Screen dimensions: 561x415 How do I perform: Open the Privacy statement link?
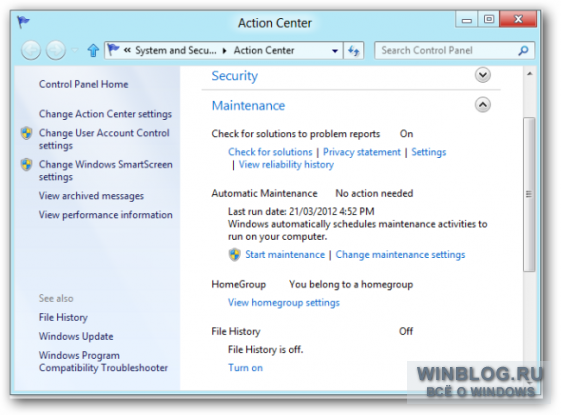(362, 152)
